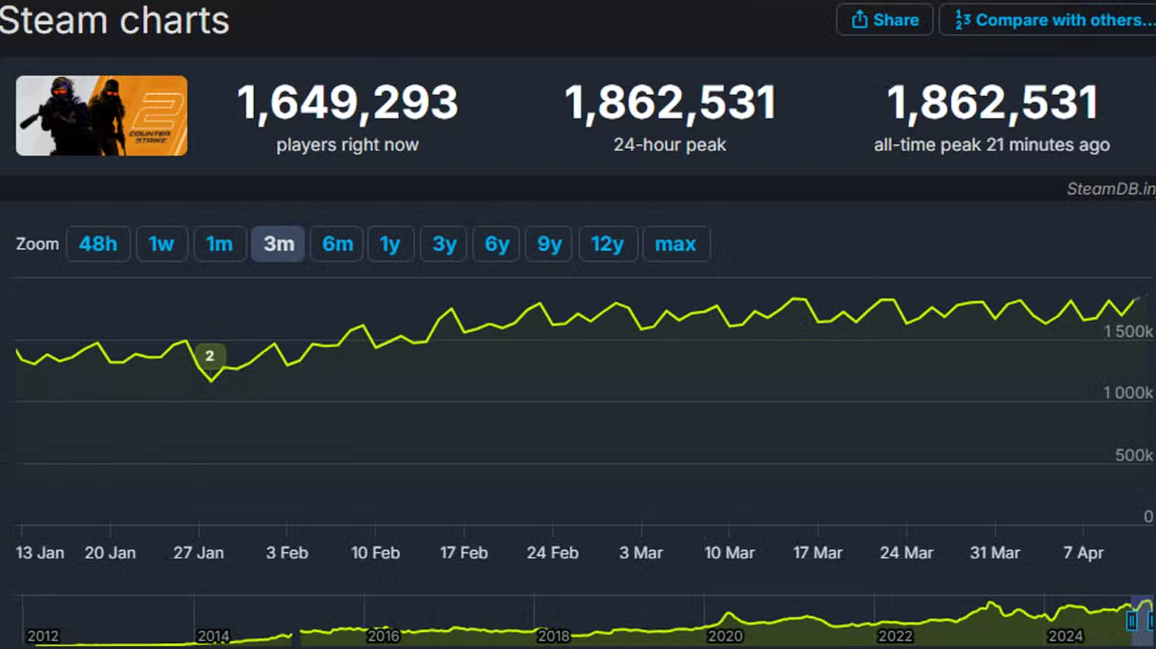Click the all-time peak player count
This screenshot has height=649, width=1156.
pos(991,104)
